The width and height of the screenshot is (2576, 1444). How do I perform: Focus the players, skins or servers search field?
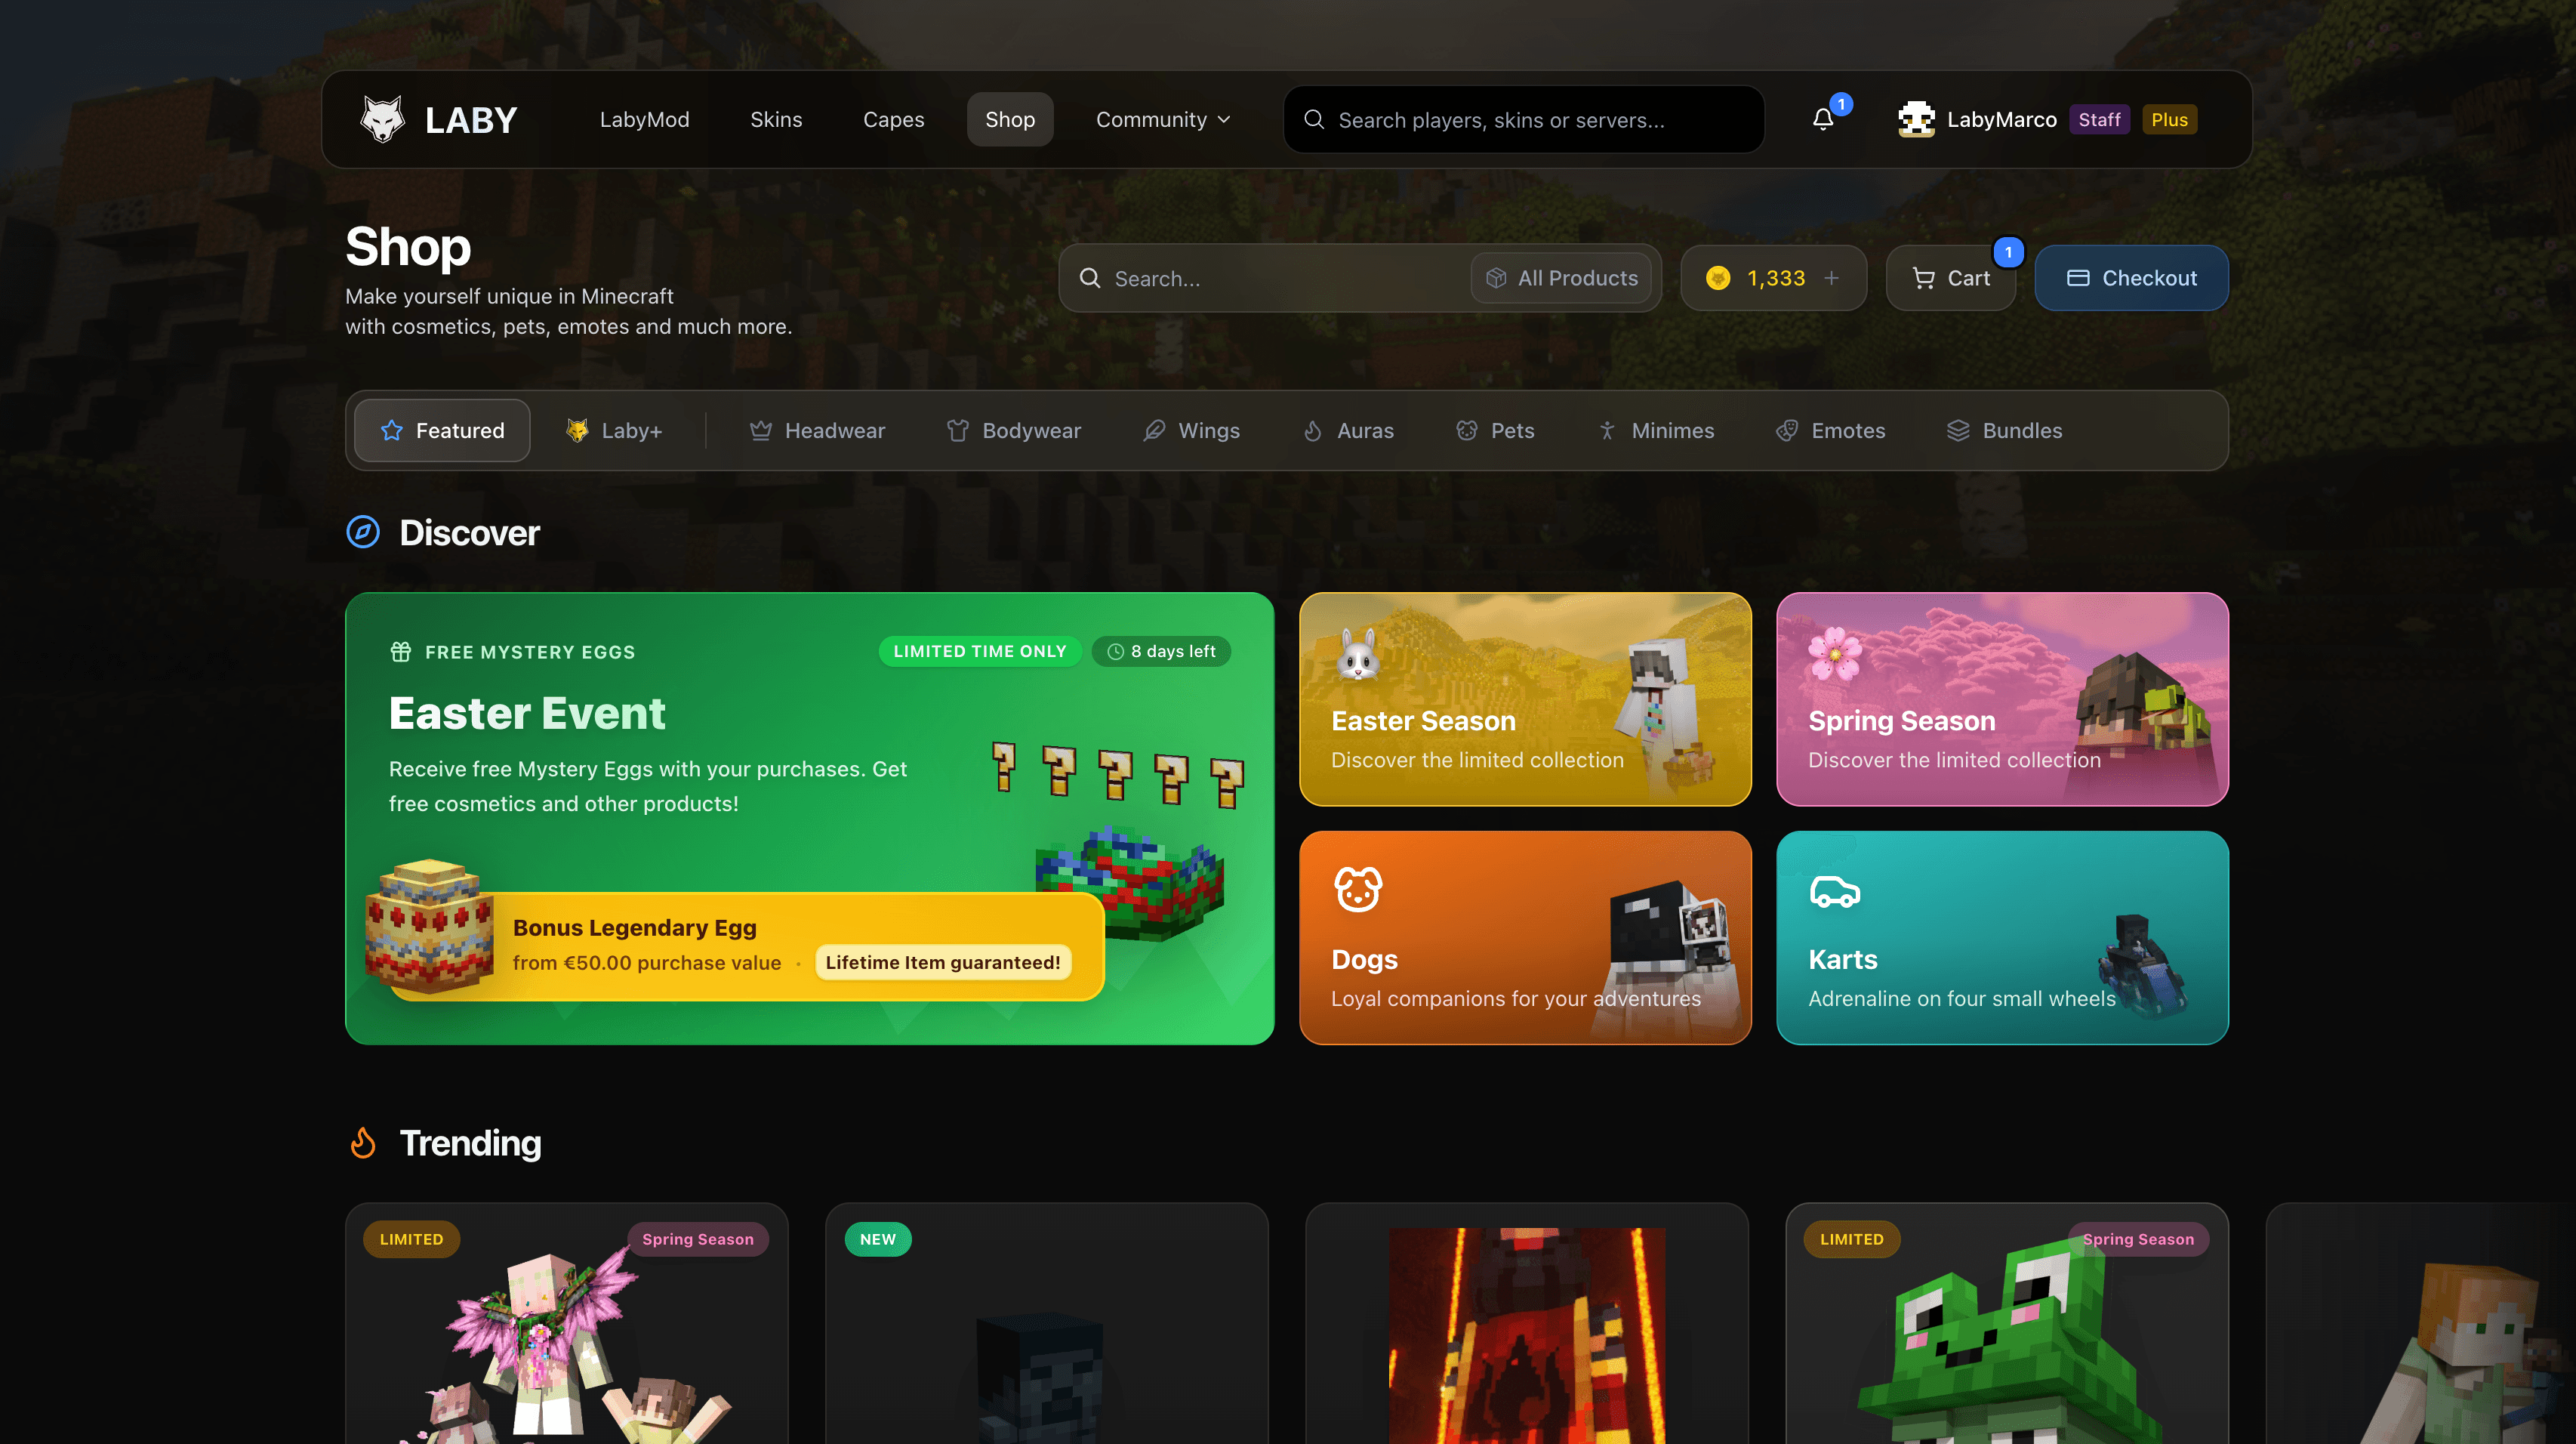click(1523, 120)
